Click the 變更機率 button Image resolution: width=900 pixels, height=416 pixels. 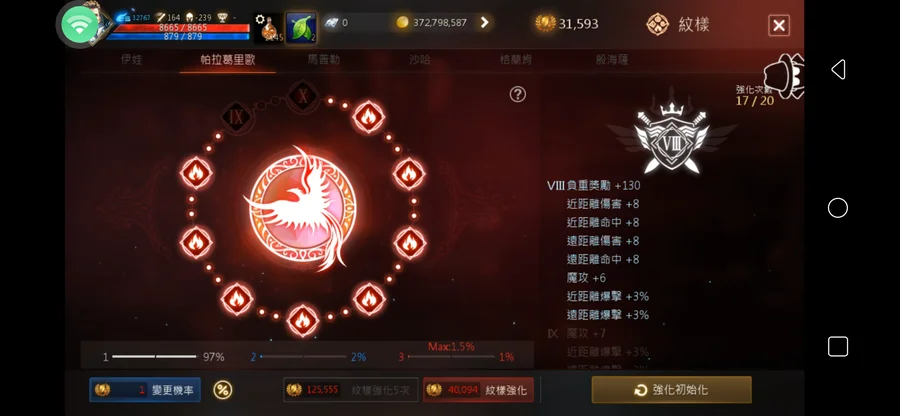coord(145,390)
